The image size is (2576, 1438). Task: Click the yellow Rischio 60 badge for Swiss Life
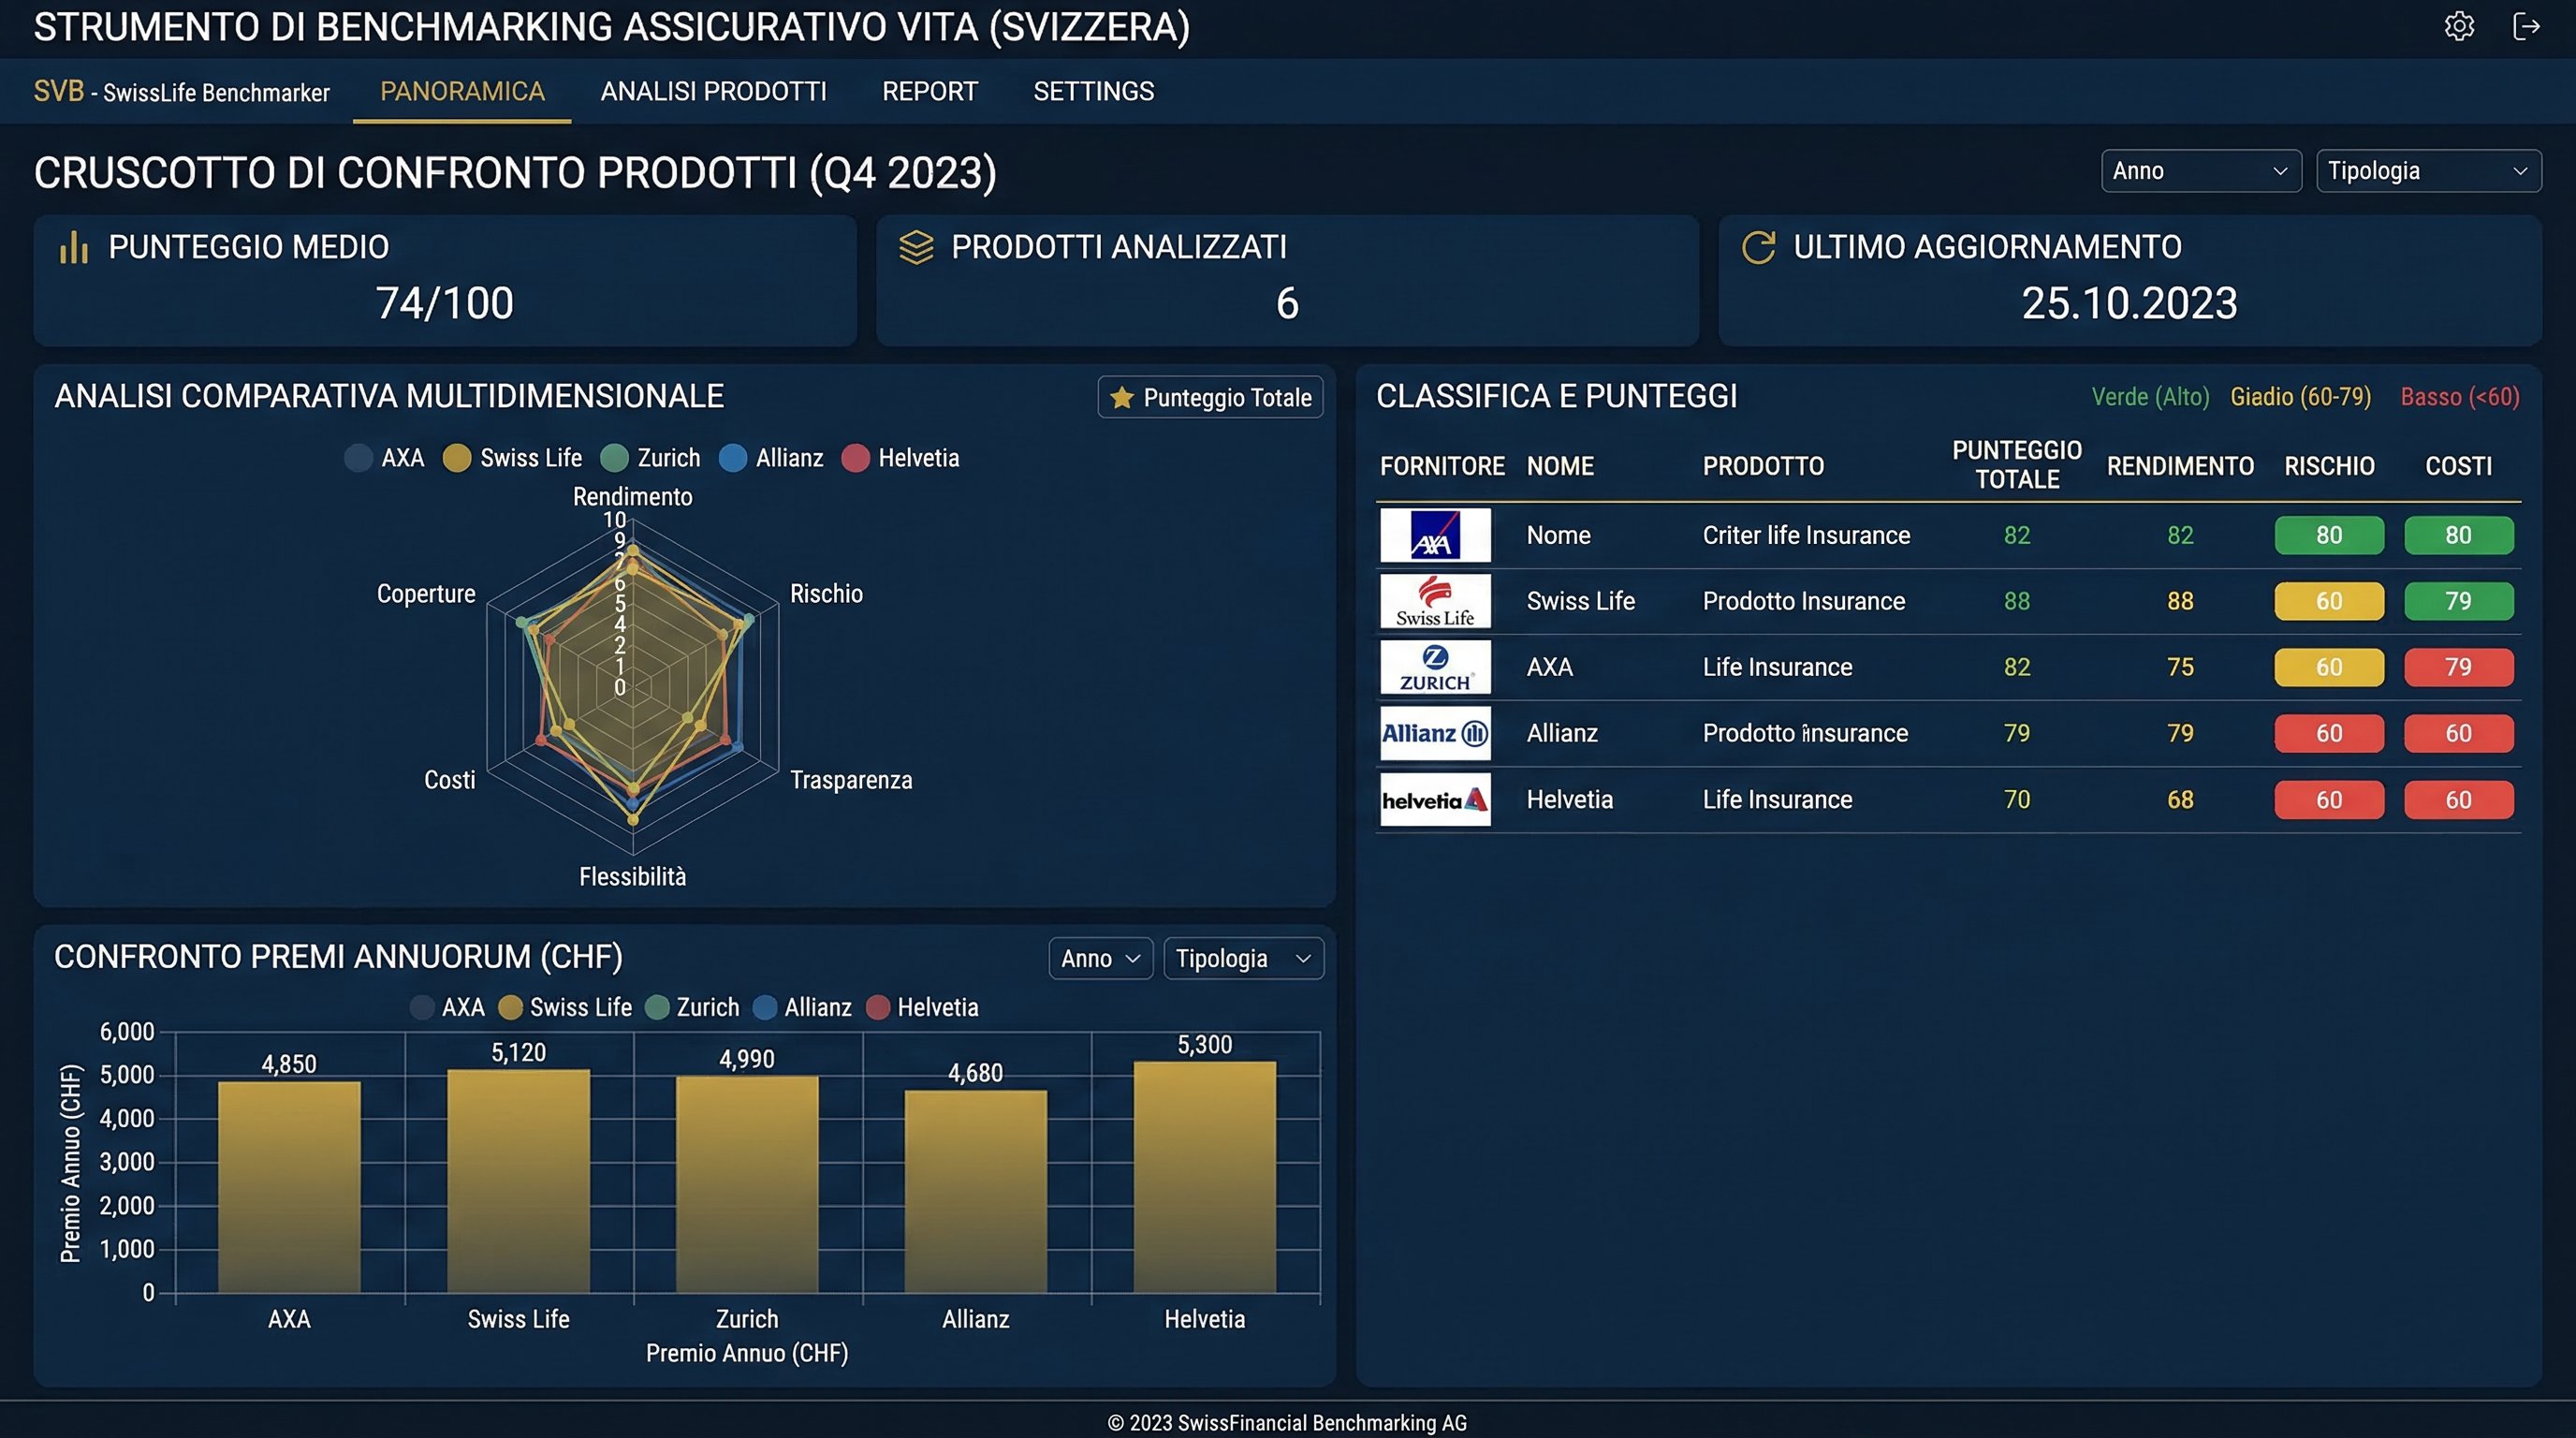coord(2328,601)
